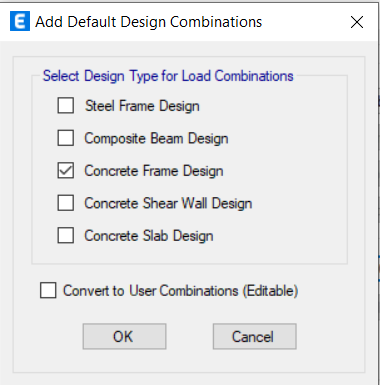Click the 'Select Design Type for Load Combinations' heading

pos(168,76)
